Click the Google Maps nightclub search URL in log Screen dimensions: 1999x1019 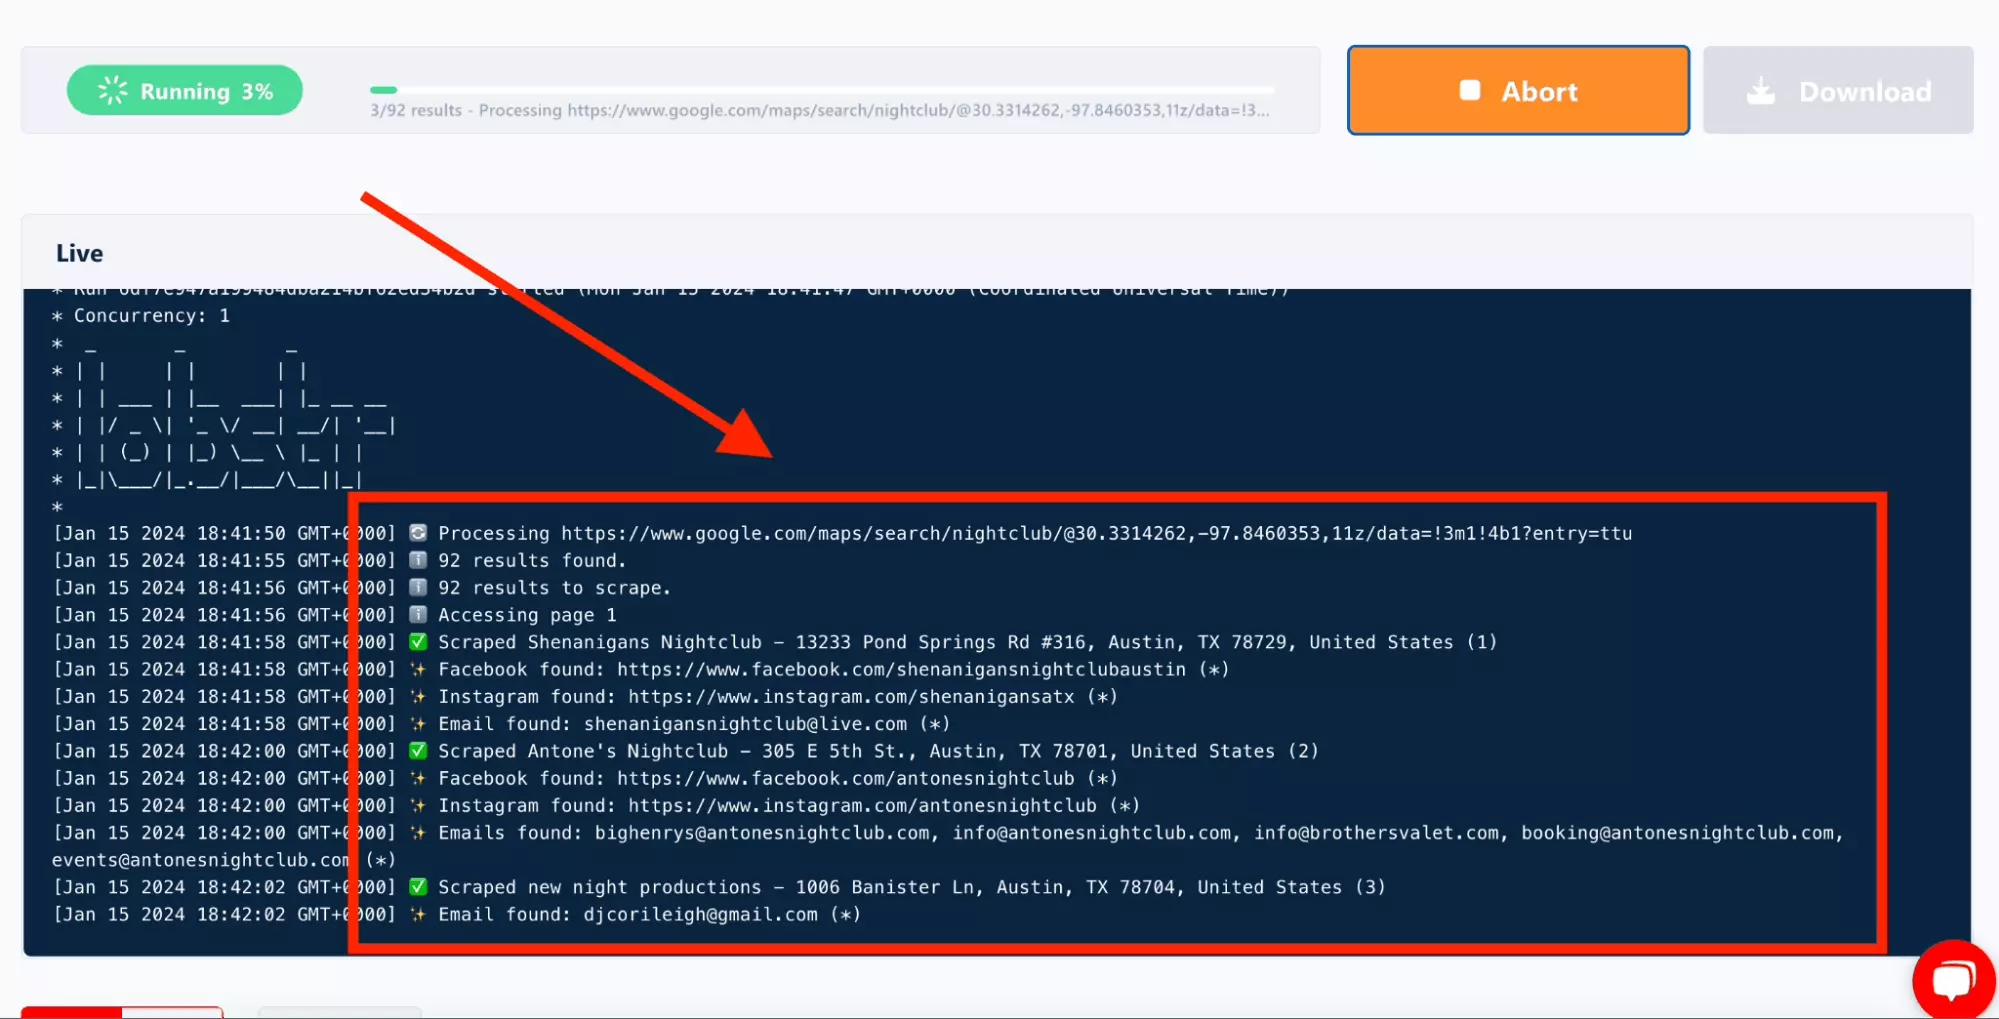click(1095, 534)
